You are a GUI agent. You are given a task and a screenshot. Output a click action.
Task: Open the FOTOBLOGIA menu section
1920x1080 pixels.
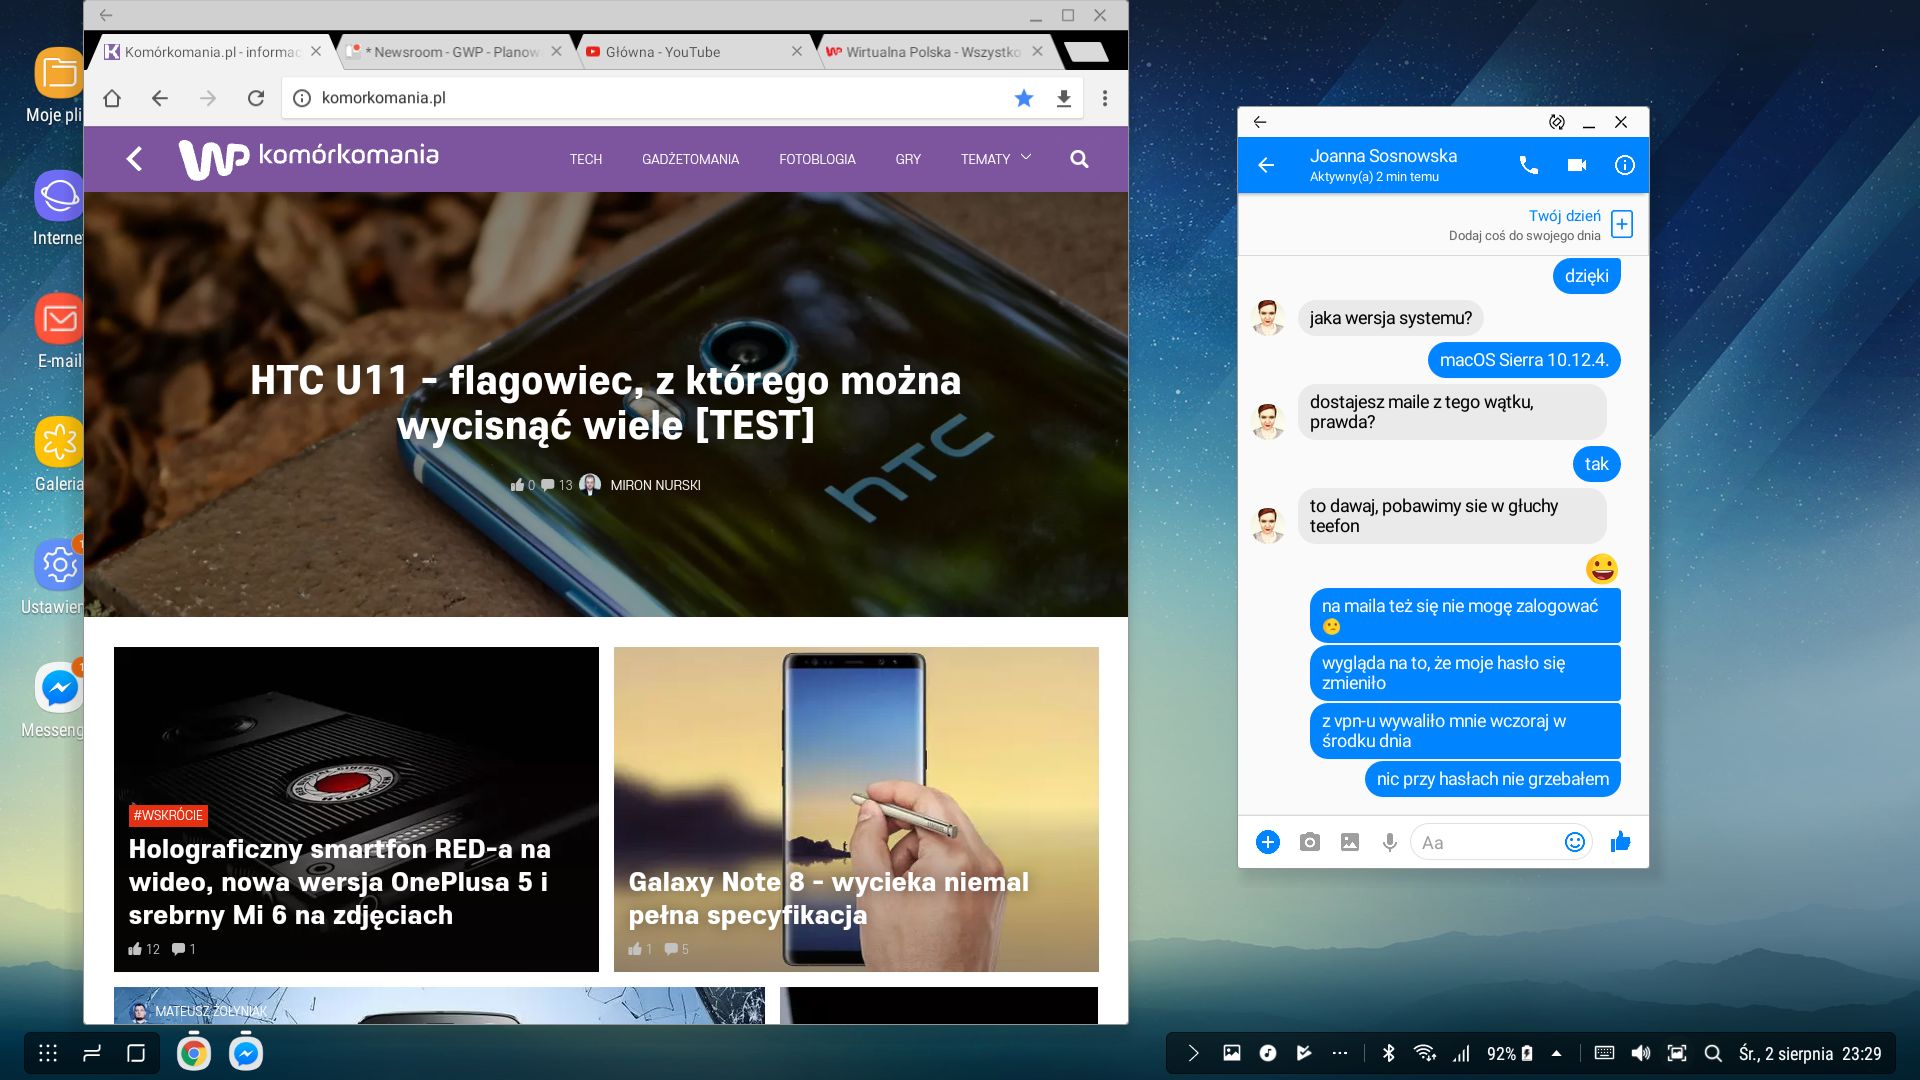(817, 159)
